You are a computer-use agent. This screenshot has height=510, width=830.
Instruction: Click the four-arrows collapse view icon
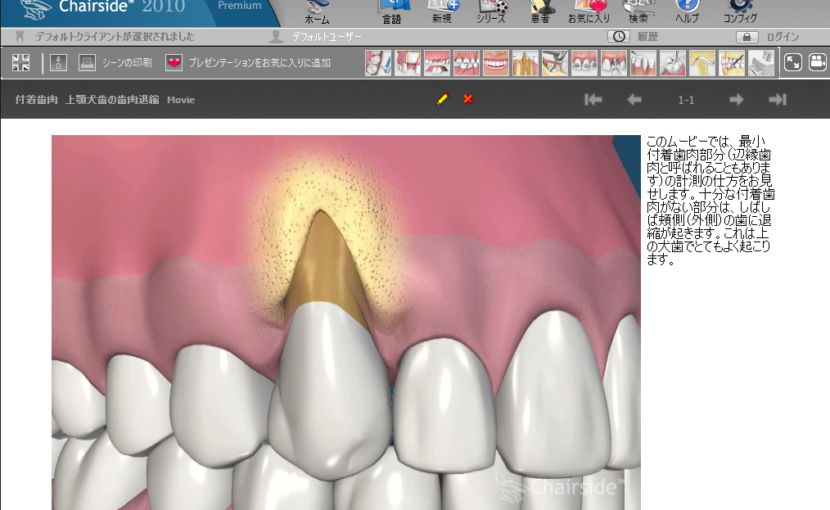click(x=21, y=63)
